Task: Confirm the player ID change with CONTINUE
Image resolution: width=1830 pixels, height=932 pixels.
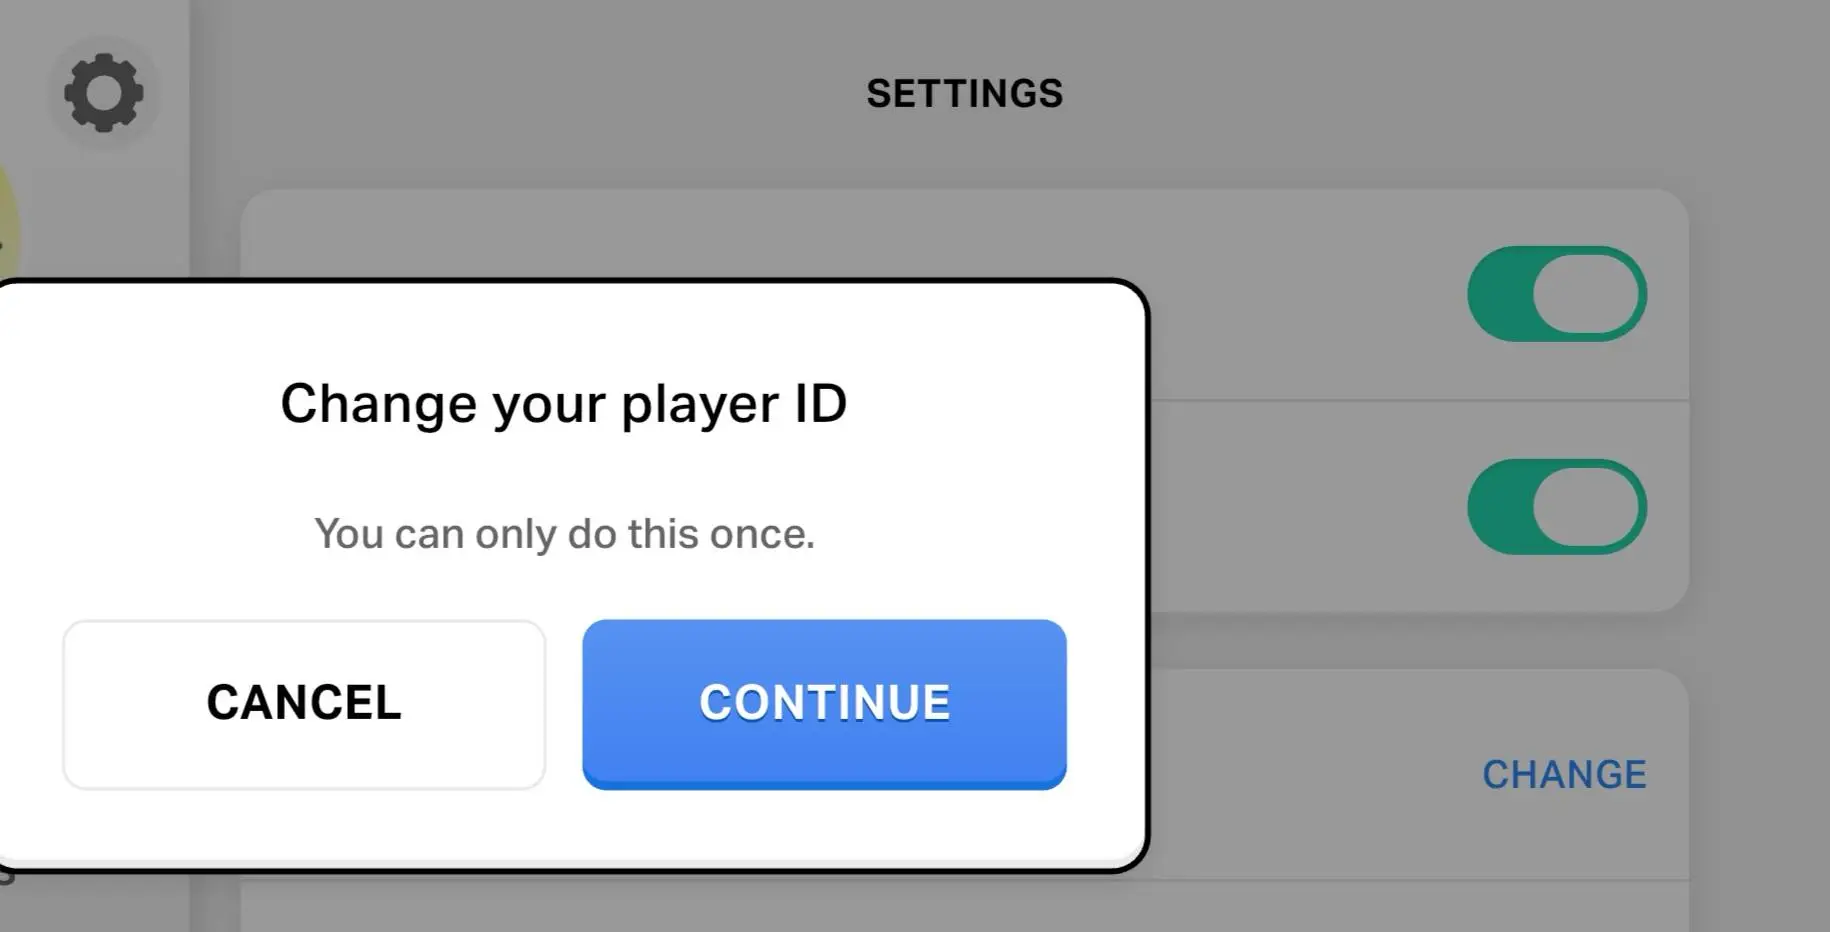Action: click(824, 703)
